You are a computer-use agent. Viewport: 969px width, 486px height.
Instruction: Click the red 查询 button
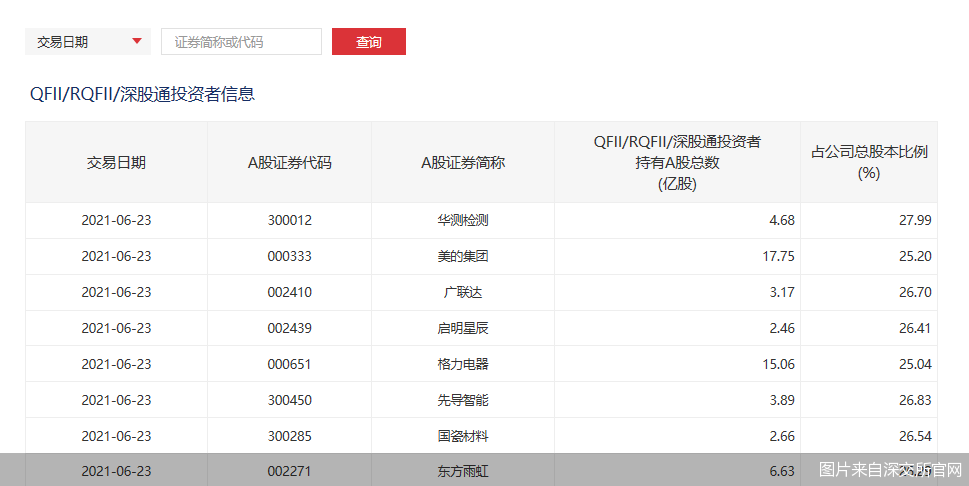point(368,41)
